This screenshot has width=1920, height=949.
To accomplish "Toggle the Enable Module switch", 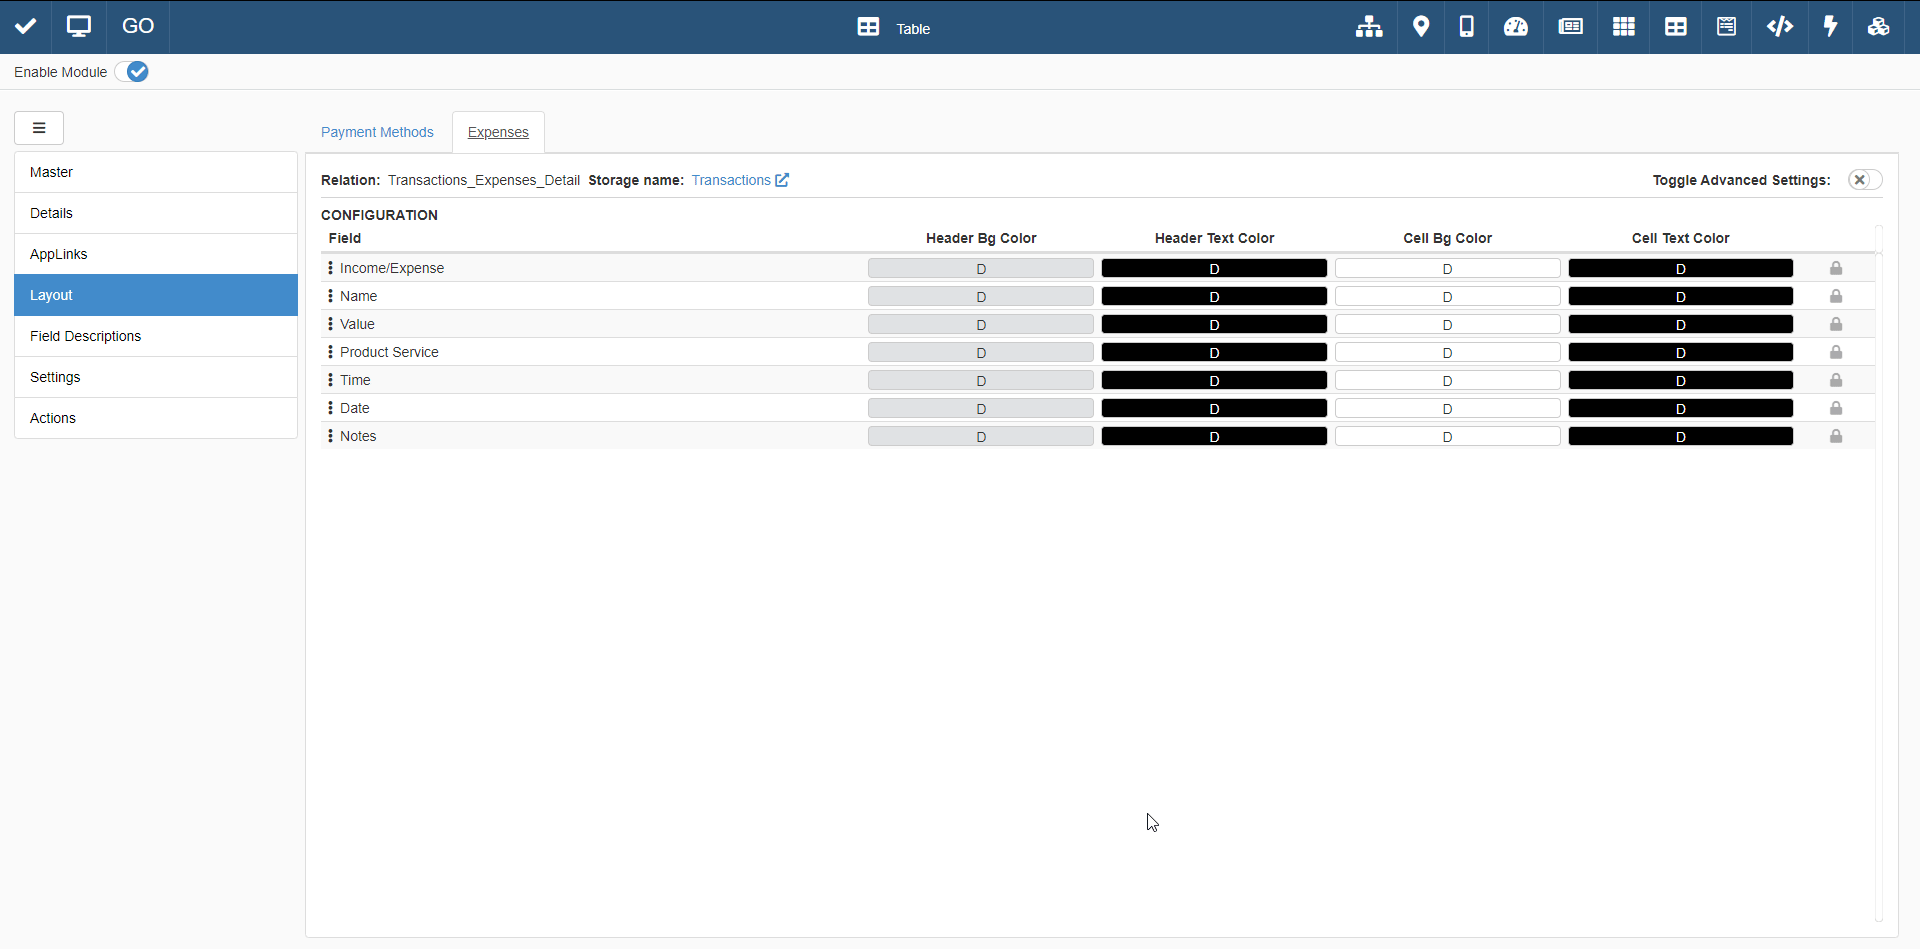I will tap(132, 72).
